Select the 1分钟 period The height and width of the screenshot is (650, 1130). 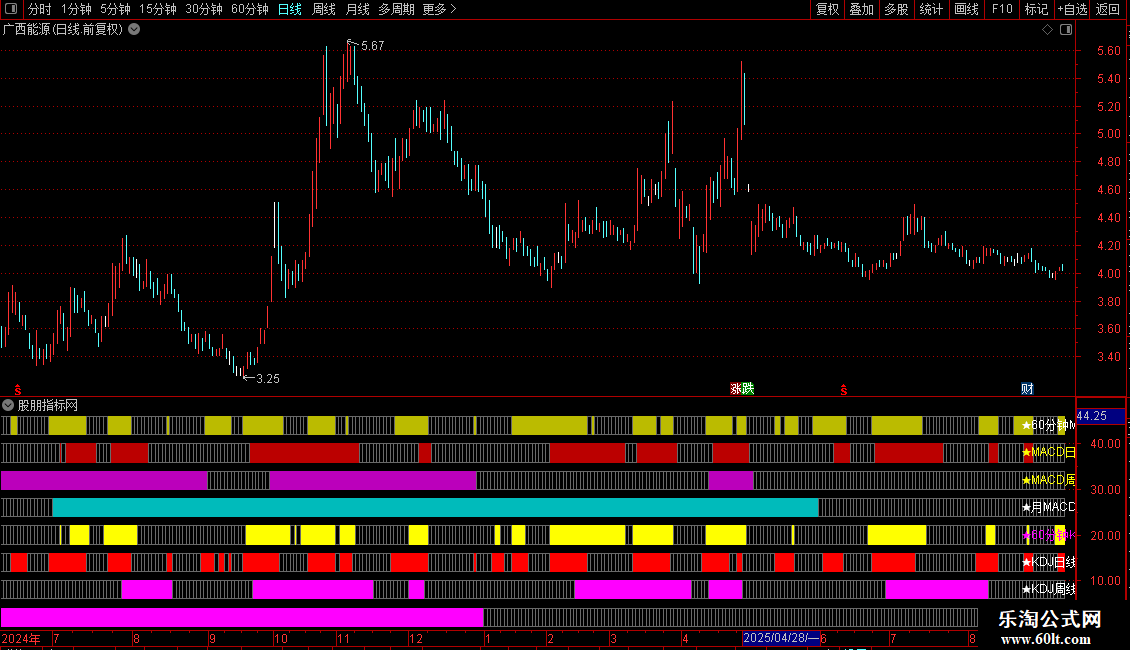(76, 9)
